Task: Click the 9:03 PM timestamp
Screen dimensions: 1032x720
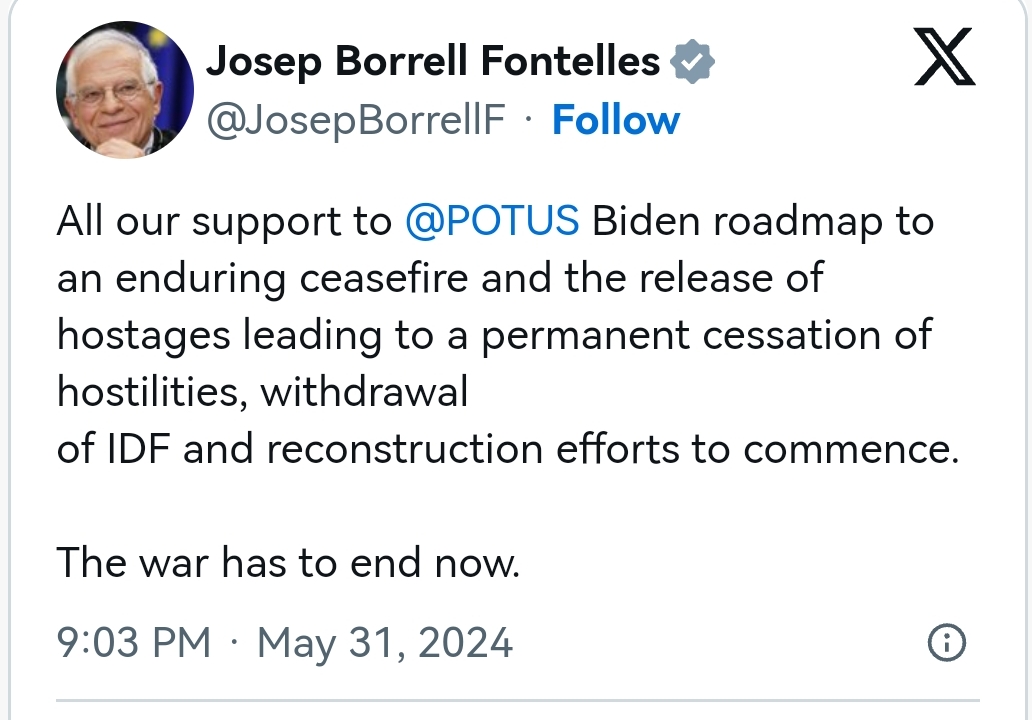Action: (134, 642)
